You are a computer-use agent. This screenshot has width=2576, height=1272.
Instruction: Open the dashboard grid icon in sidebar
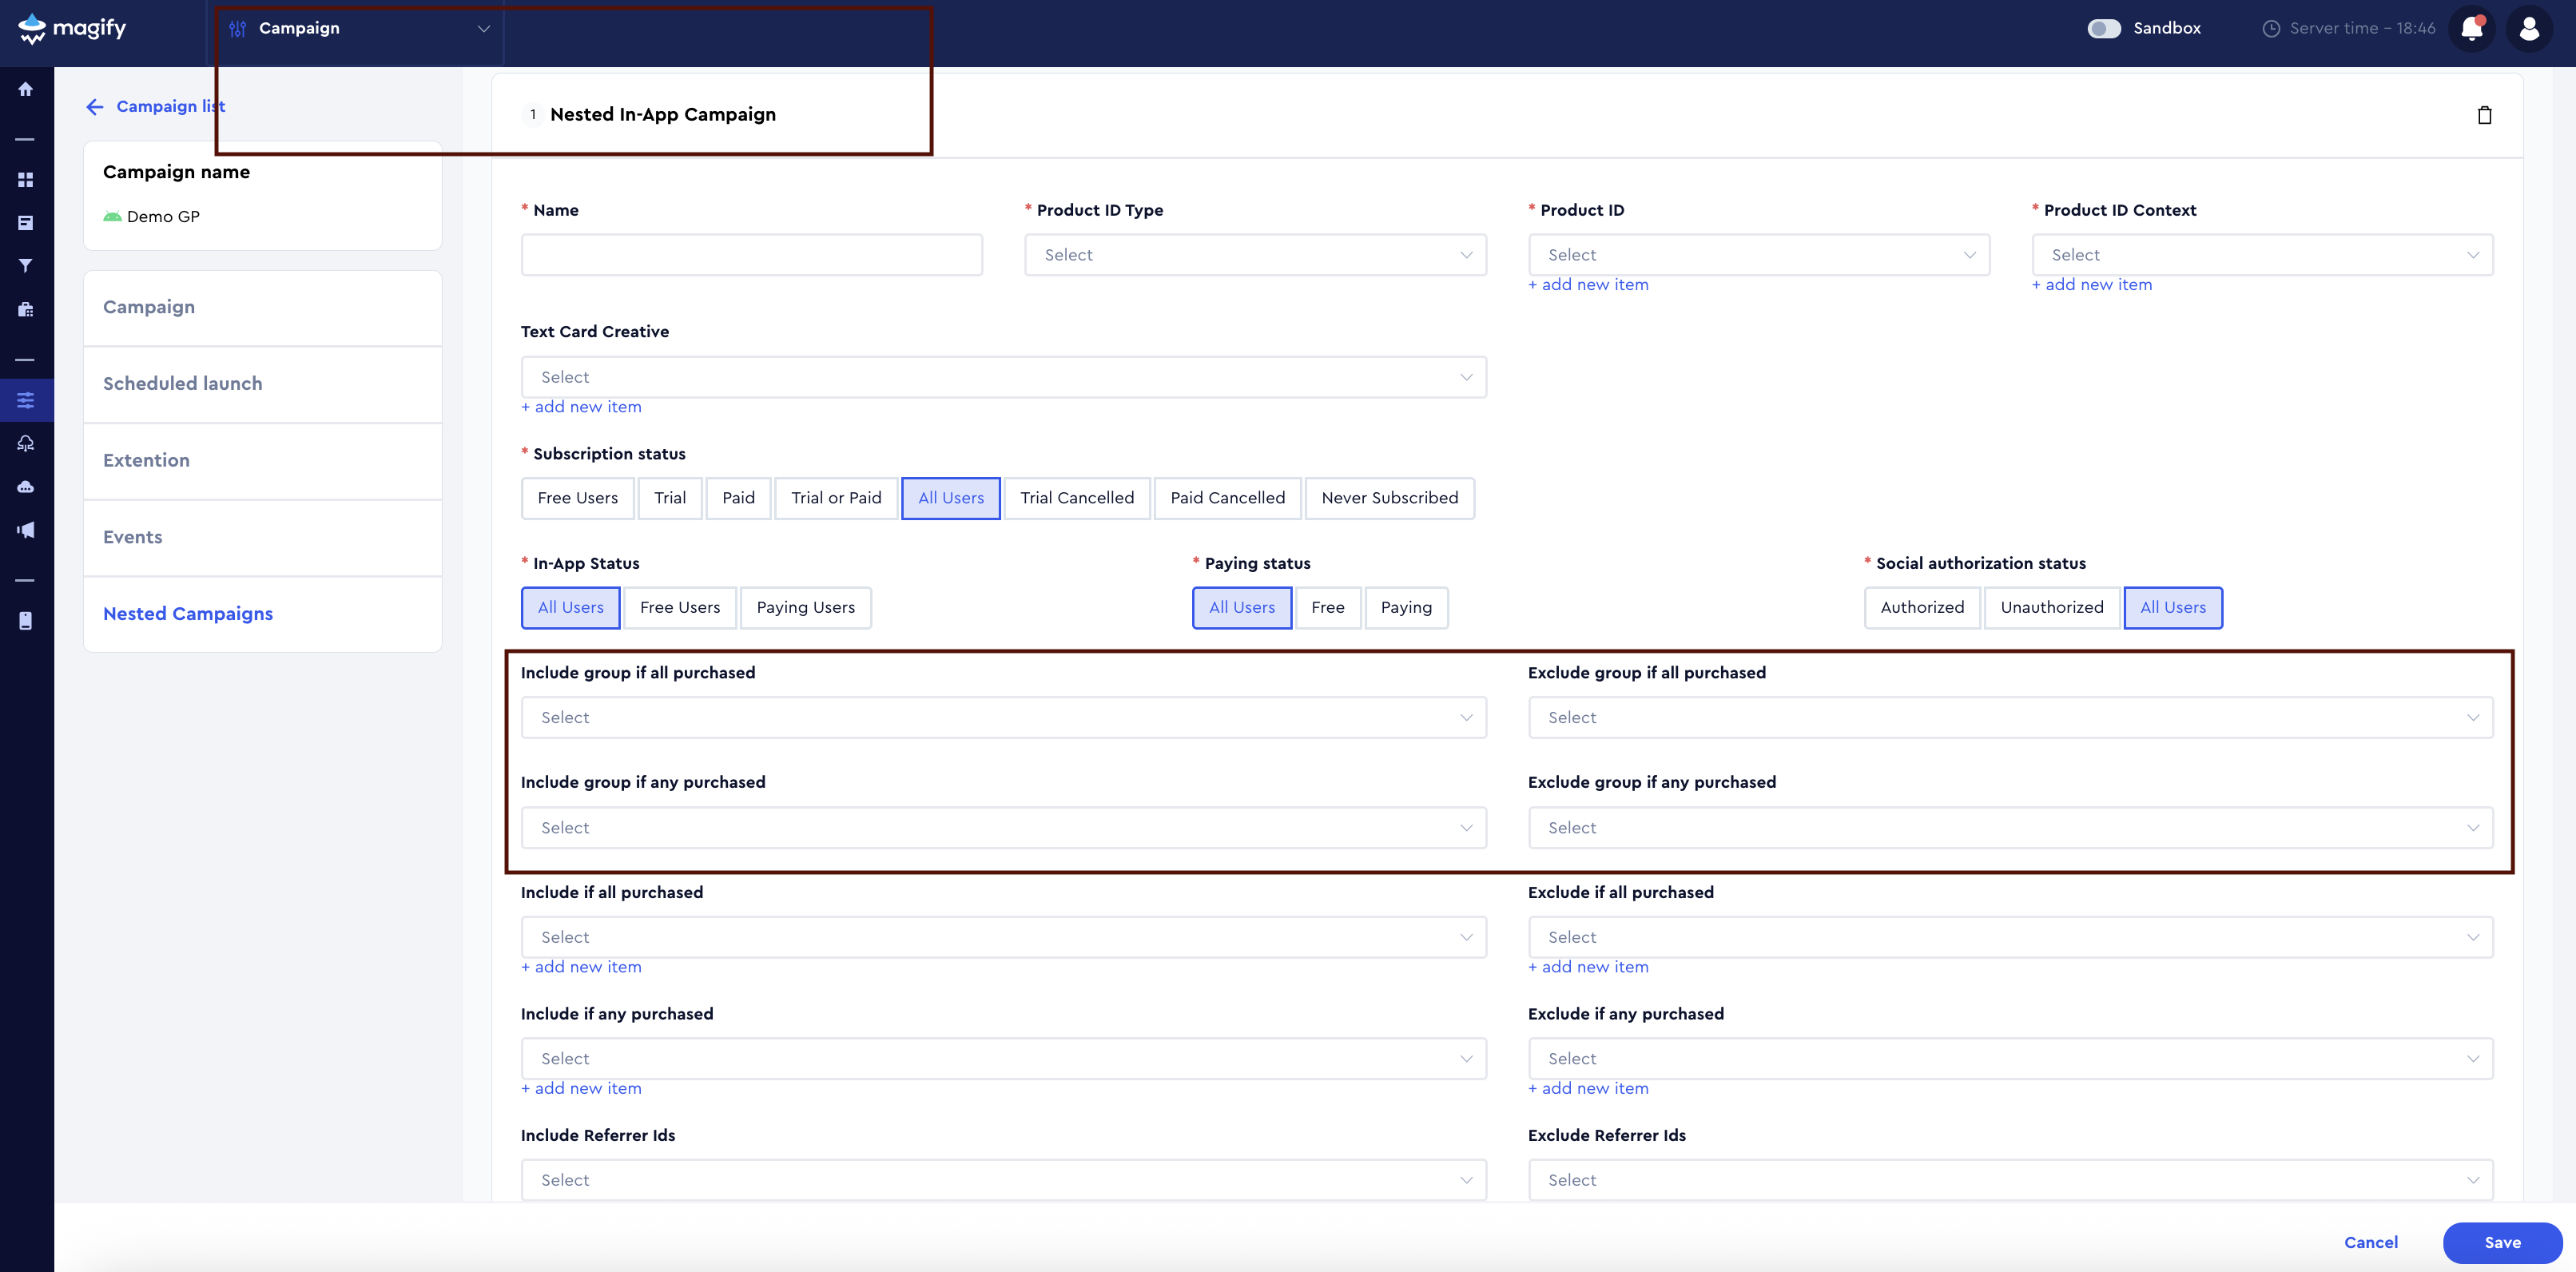coord(25,179)
